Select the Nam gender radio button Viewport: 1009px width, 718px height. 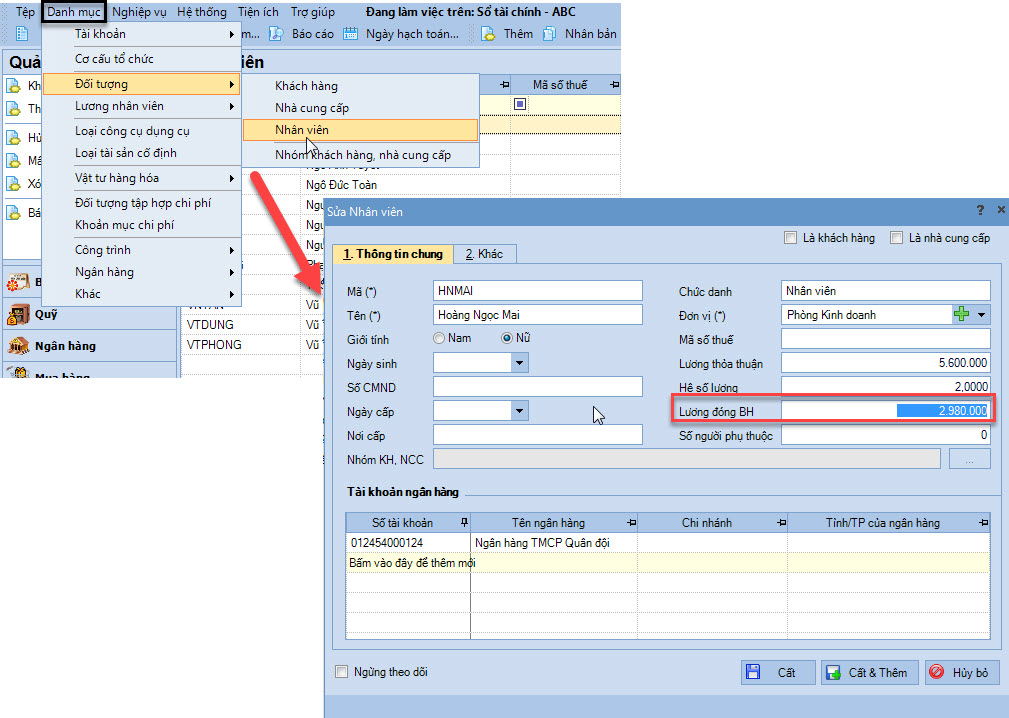pos(439,338)
